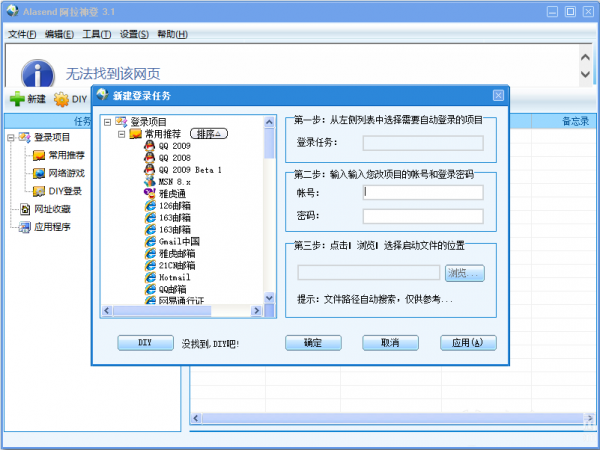Click the 雅虎邮箱 IE icon
Viewport: 600px width, 450px height.
150,253
